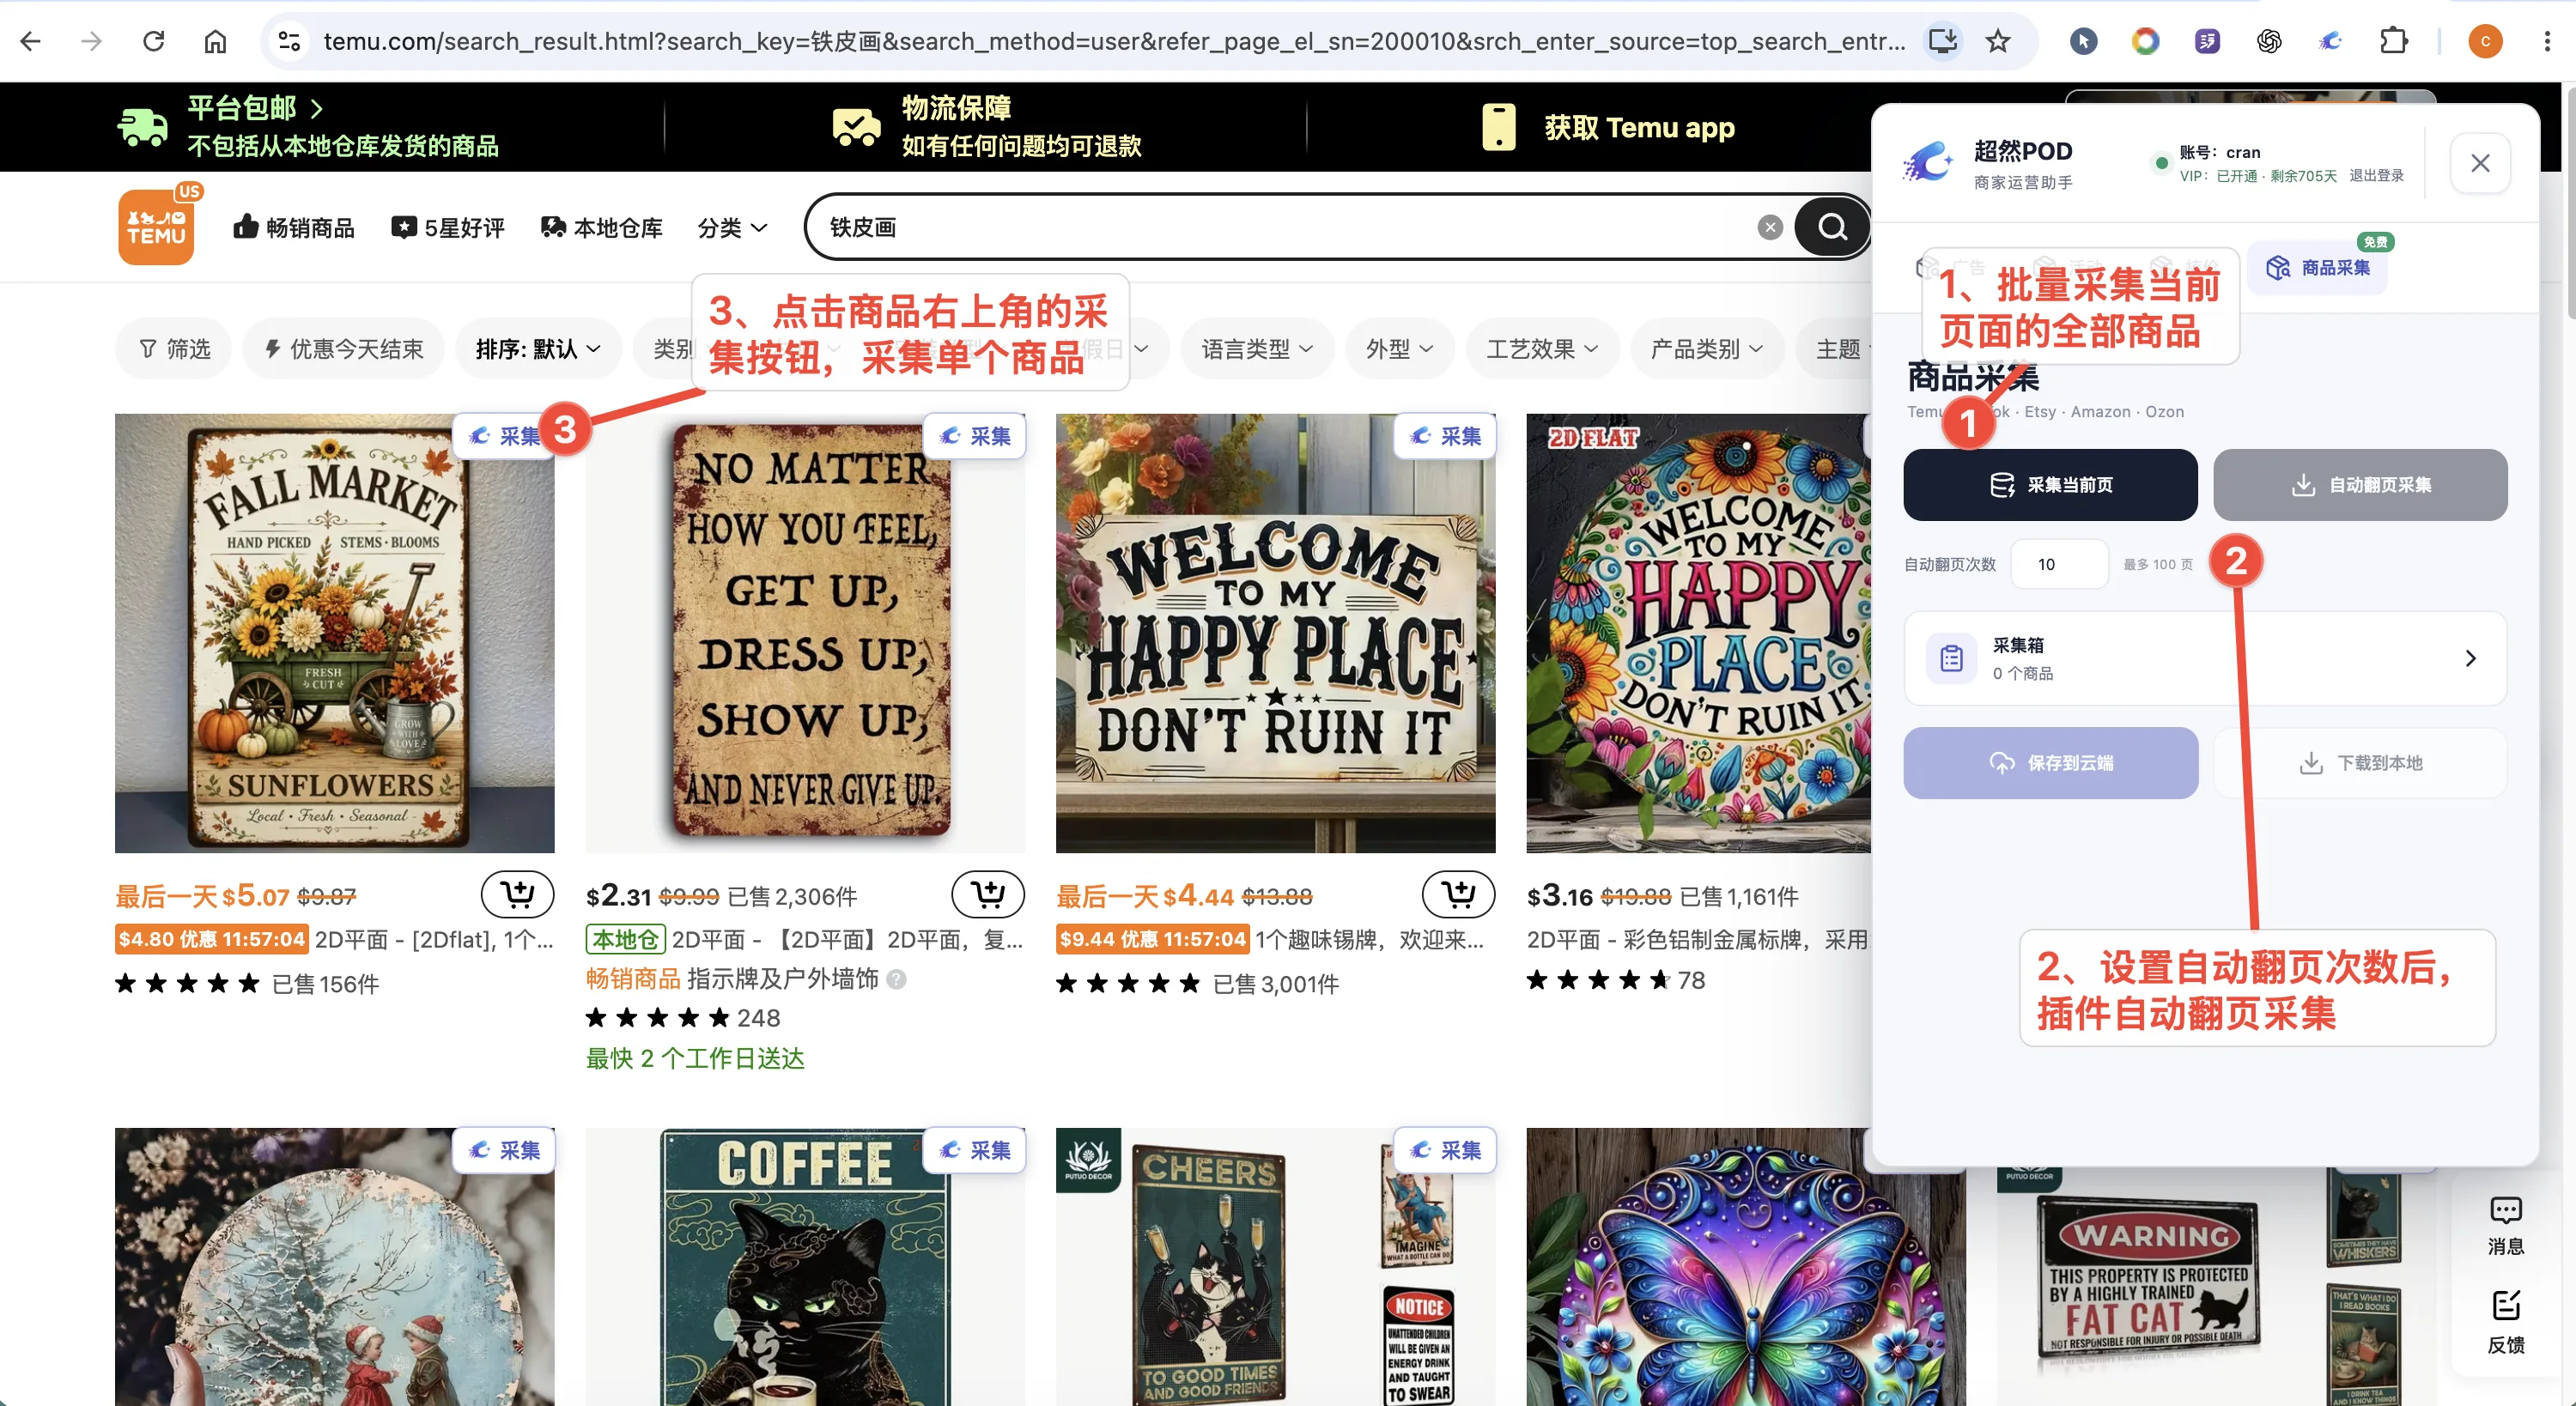The height and width of the screenshot is (1406, 2576).
Task: Open the 获取 Temu app link
Action: click(x=1608, y=127)
